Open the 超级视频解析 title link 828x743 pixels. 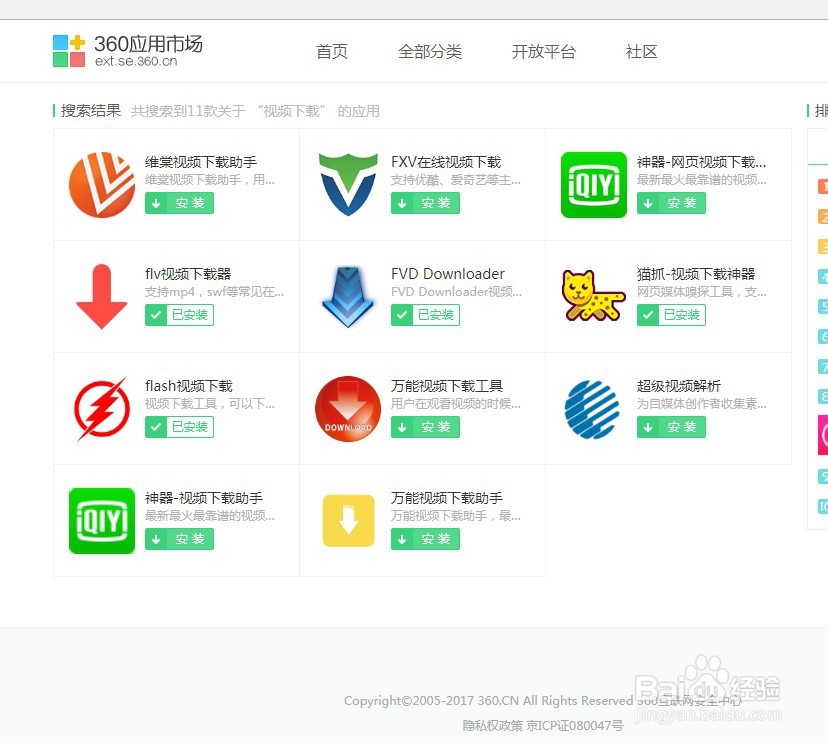tap(679, 386)
